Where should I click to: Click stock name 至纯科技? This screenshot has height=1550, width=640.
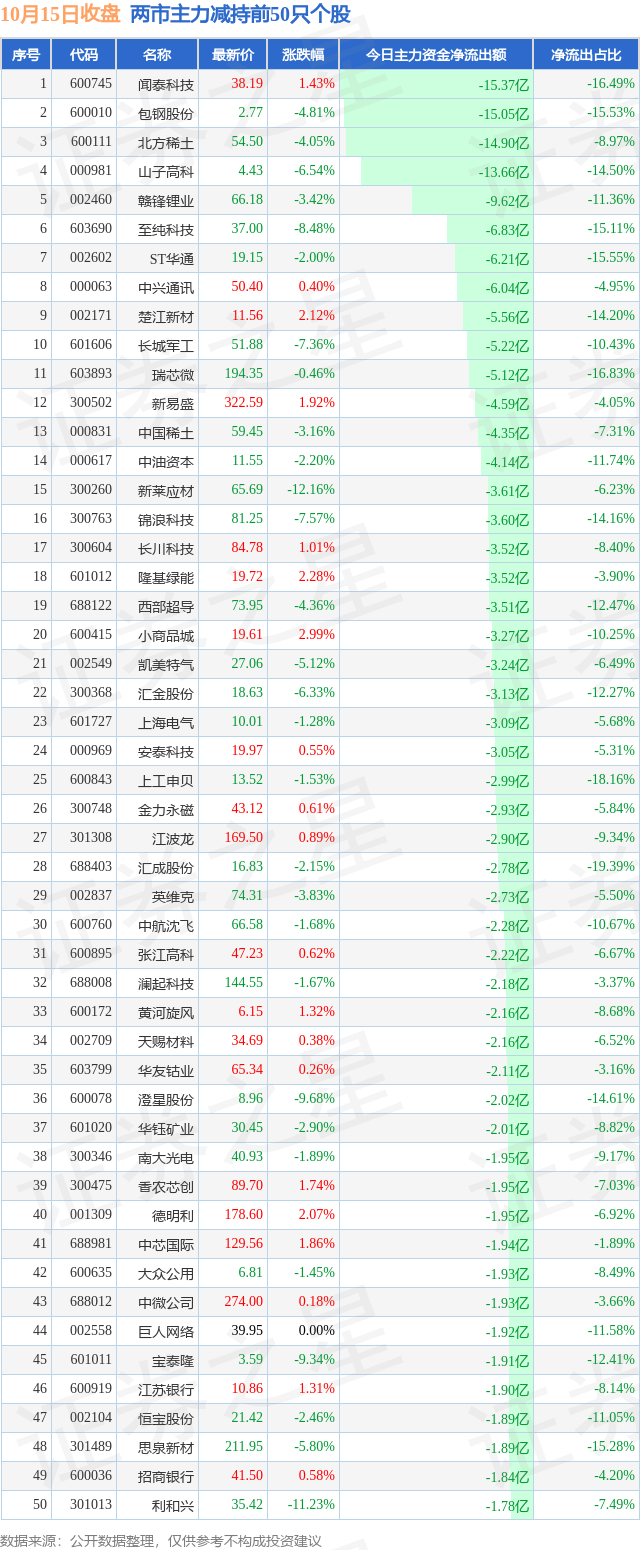tap(166, 229)
